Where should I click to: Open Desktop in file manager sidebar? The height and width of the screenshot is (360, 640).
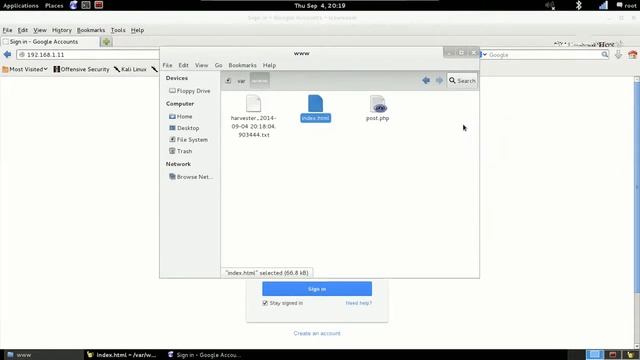click(184, 128)
